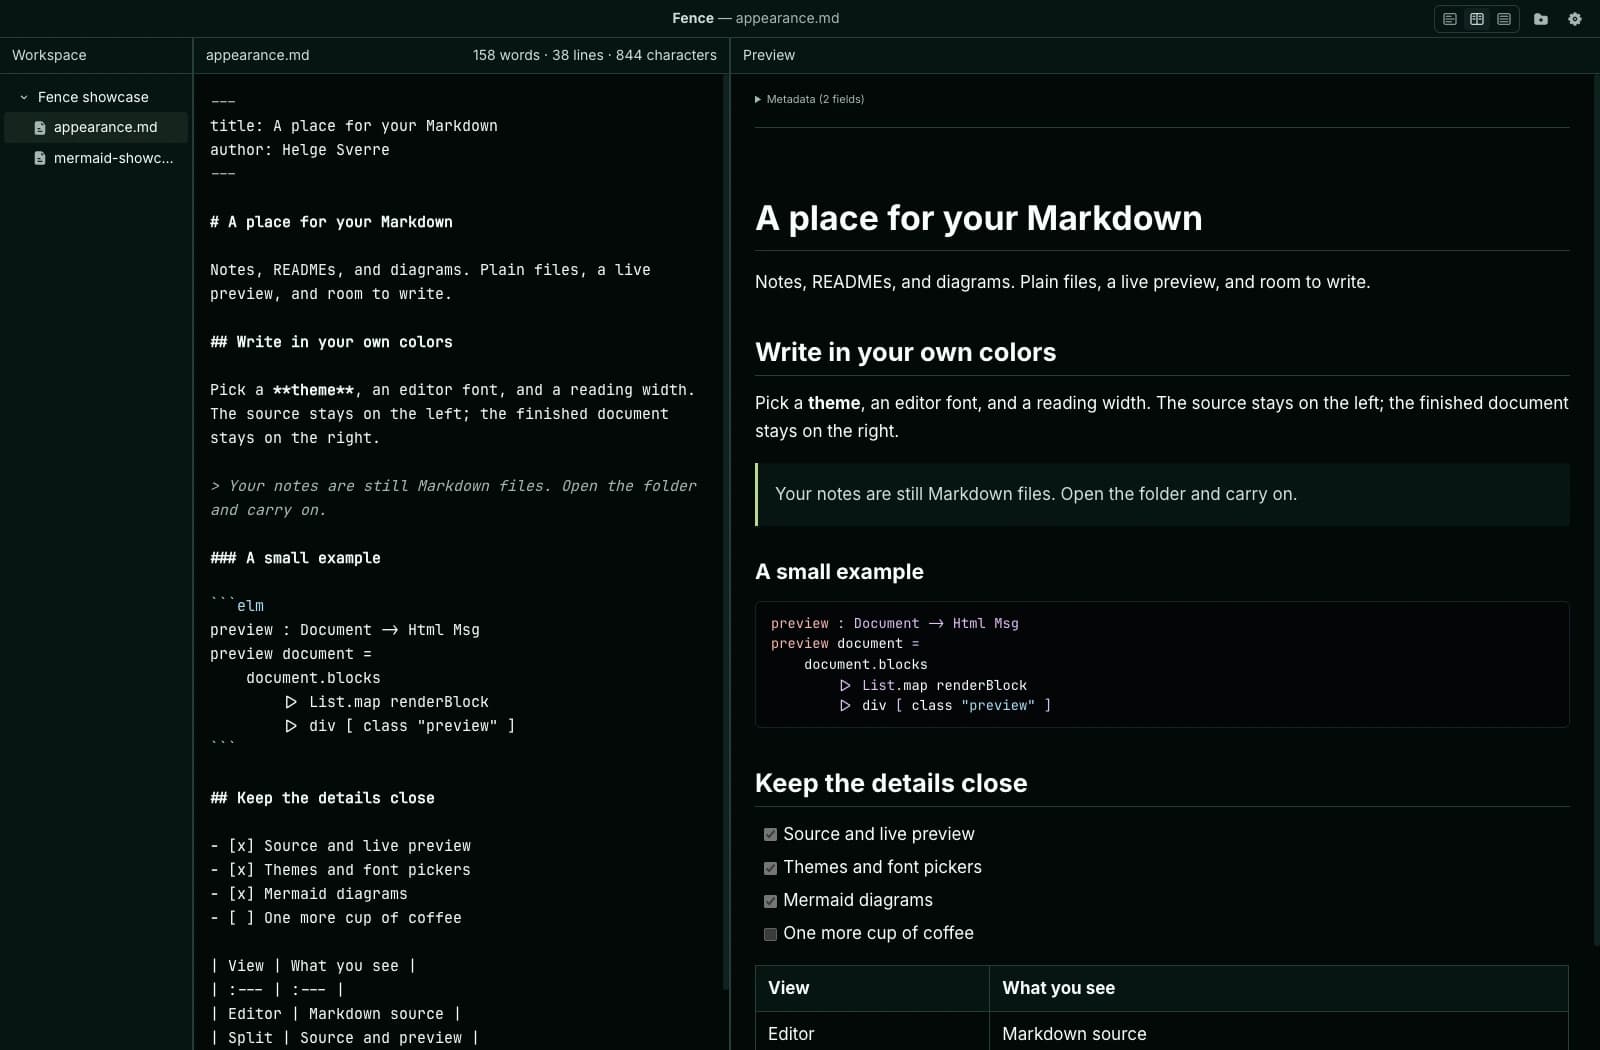Click '| Split | Source and preview |' source line
The height and width of the screenshot is (1050, 1600).
[344, 1038]
